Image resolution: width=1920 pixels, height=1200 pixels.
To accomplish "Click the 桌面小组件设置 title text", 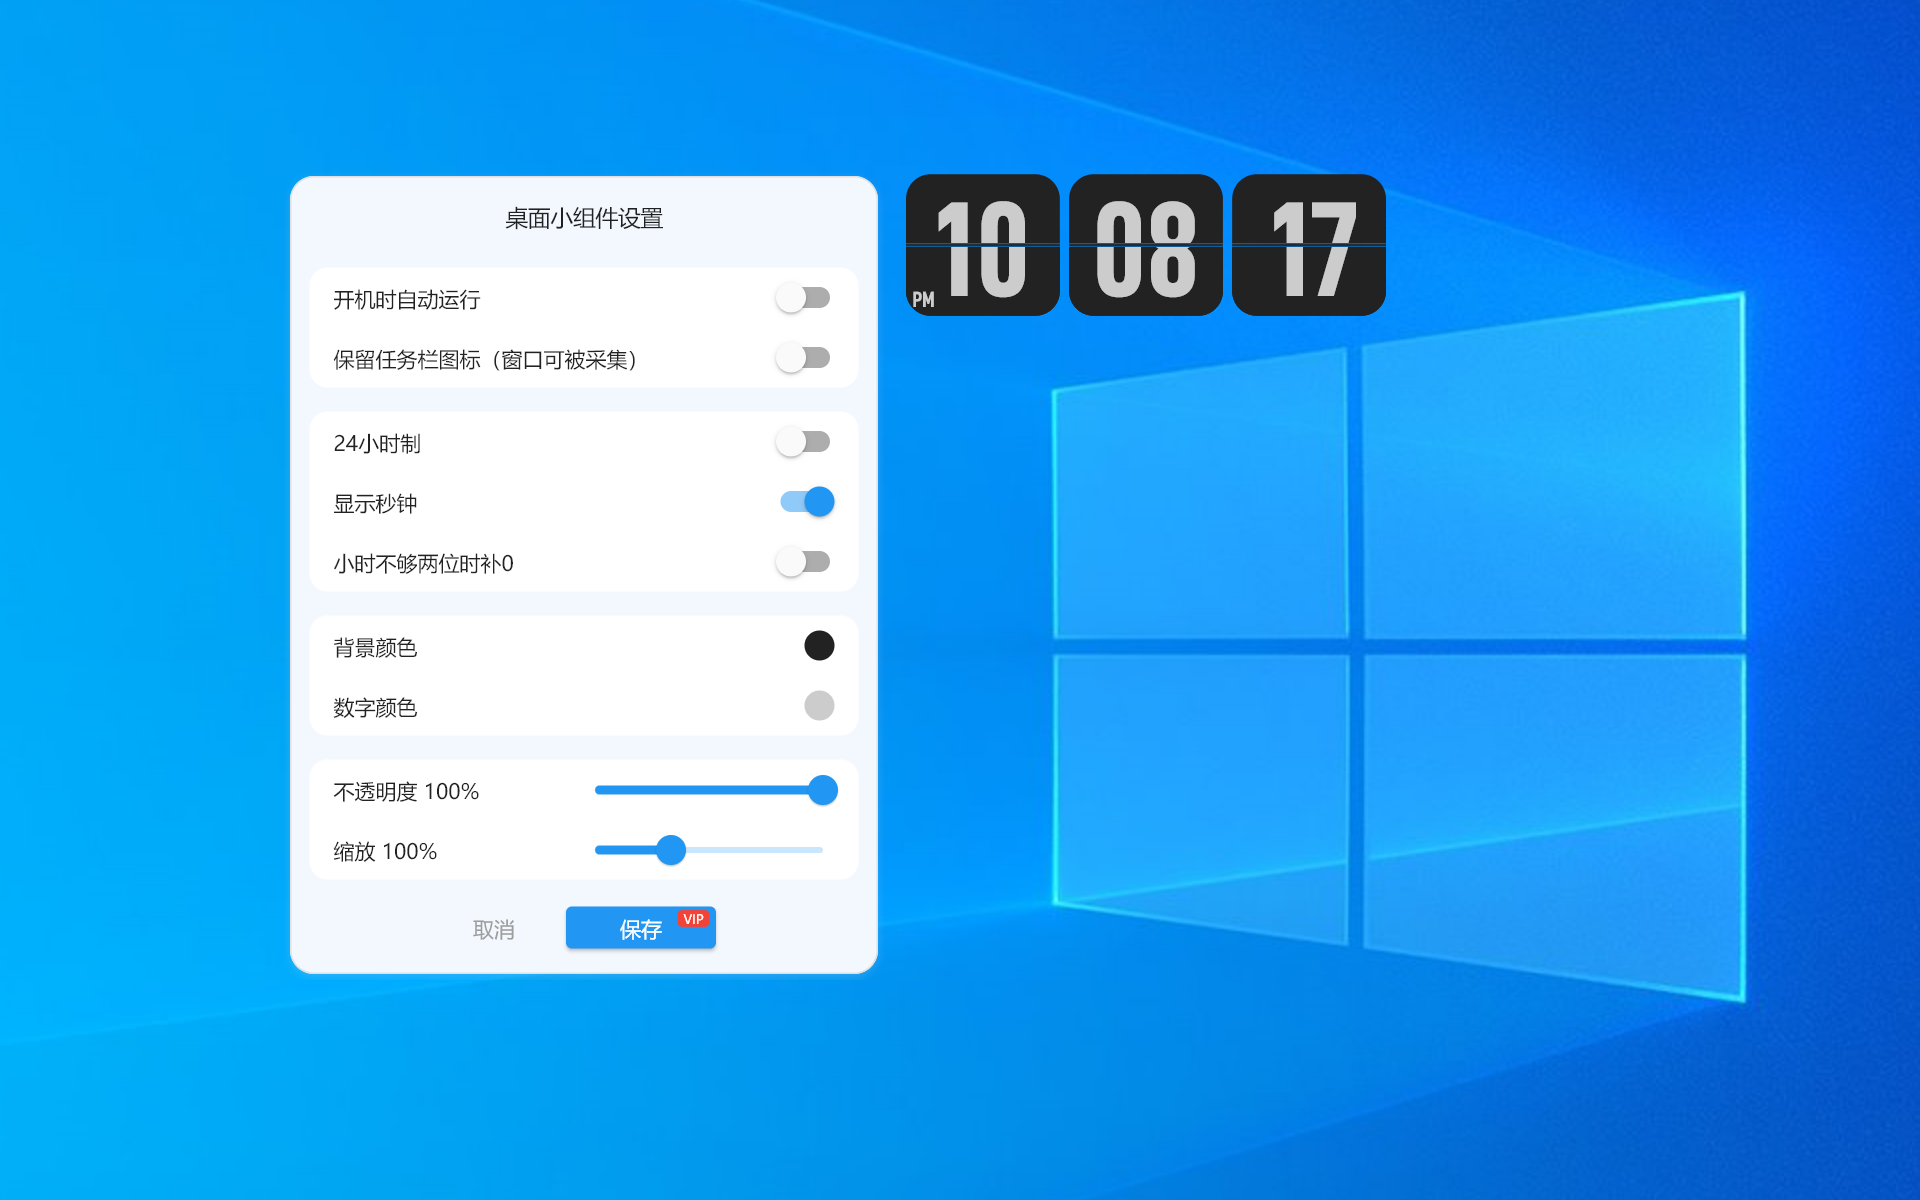I will point(584,219).
